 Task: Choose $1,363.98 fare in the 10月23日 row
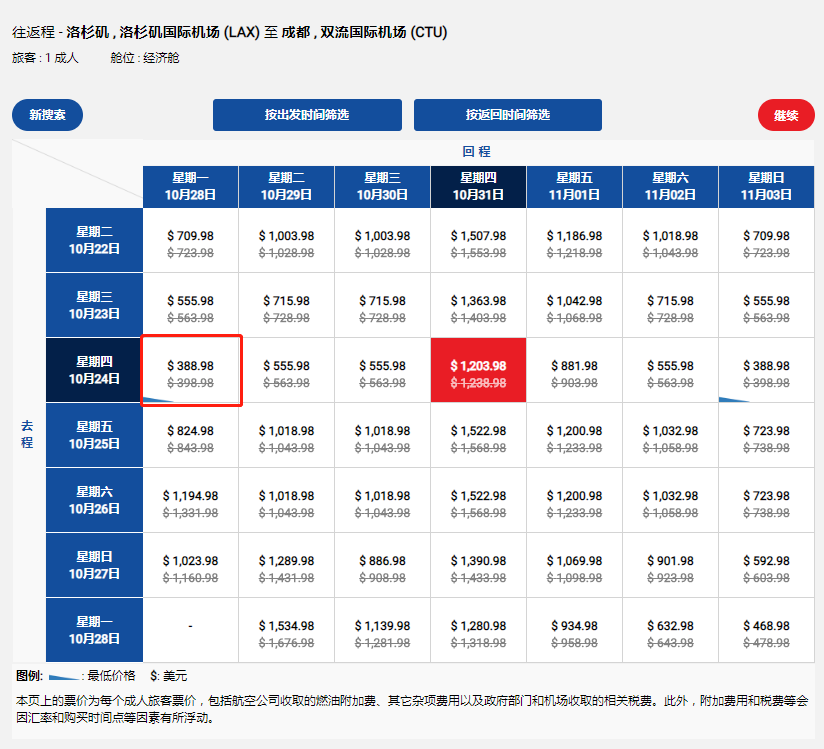pyautogui.click(x=478, y=305)
